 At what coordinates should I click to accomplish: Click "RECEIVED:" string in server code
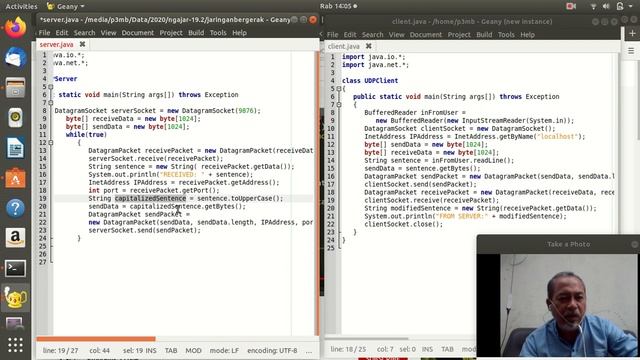[x=182, y=174]
